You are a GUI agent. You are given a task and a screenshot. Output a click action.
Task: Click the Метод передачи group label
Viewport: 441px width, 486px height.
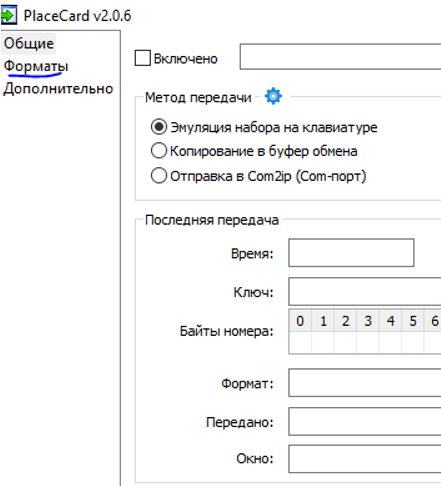coord(198,97)
